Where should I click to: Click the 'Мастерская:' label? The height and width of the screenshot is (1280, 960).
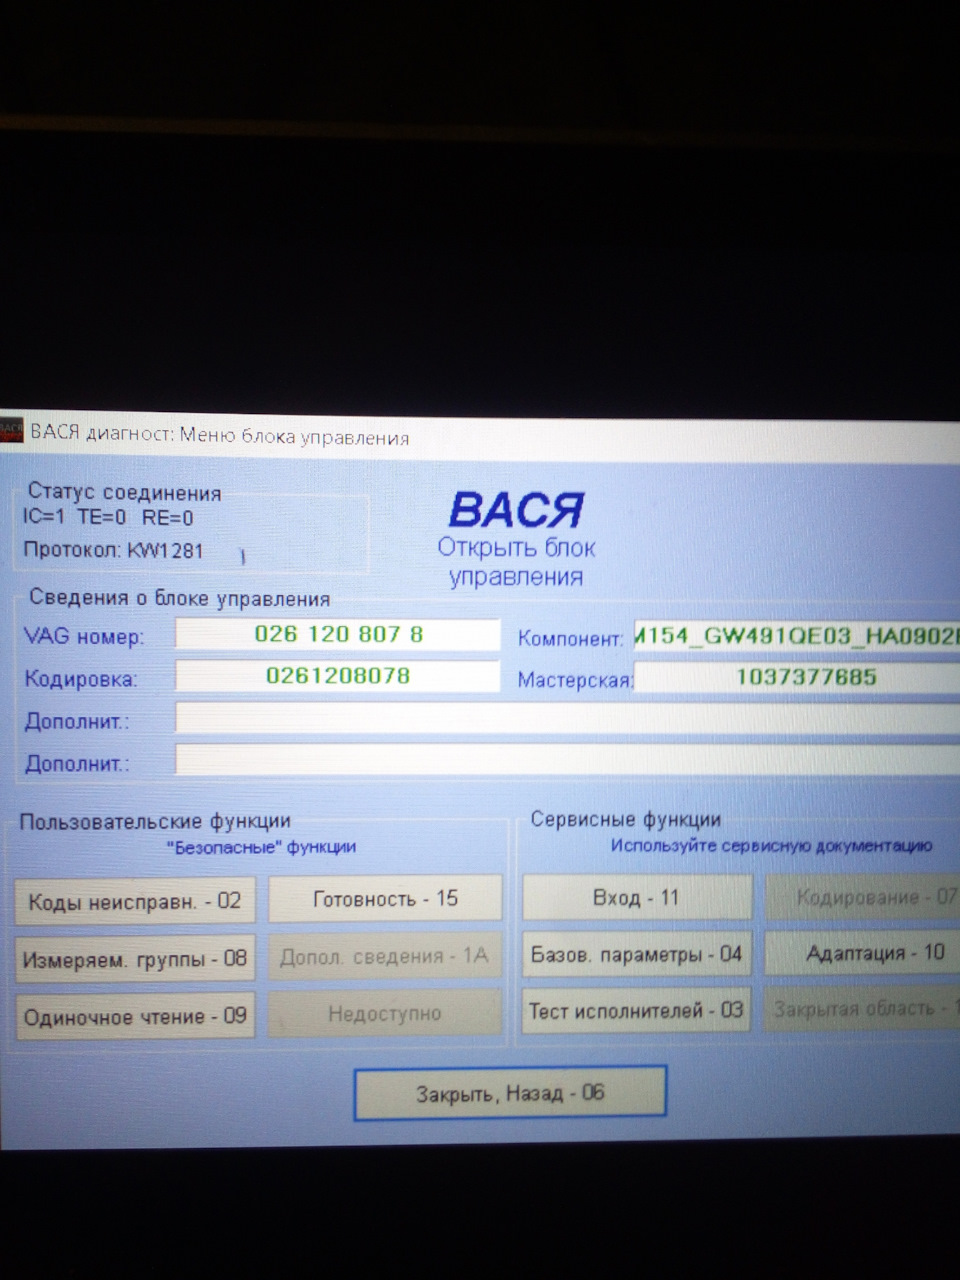tap(576, 680)
